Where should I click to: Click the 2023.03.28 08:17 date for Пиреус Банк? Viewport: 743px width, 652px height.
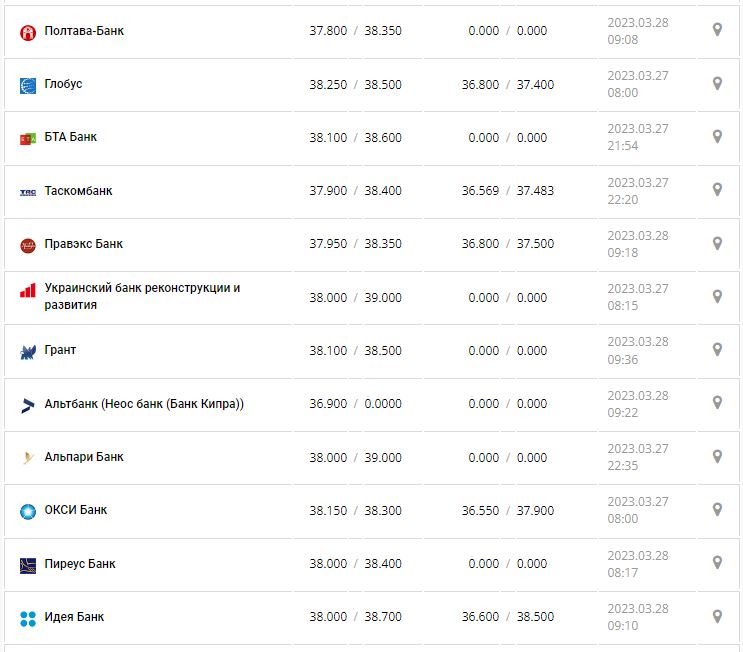point(638,564)
